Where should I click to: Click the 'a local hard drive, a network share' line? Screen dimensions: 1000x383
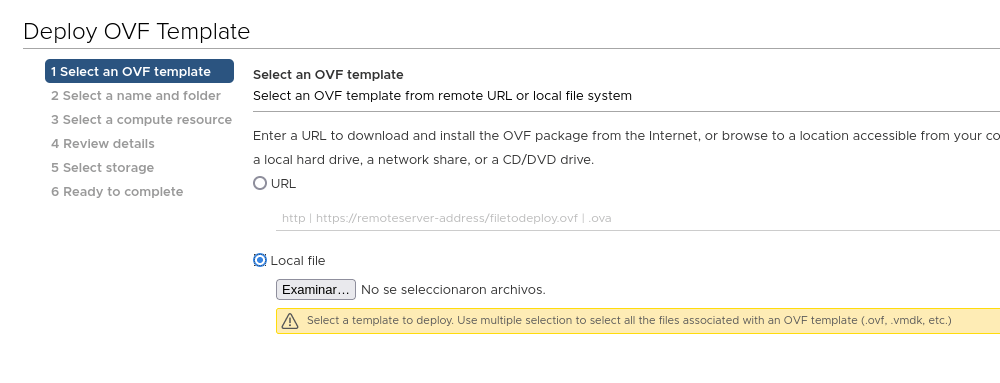[423, 160]
